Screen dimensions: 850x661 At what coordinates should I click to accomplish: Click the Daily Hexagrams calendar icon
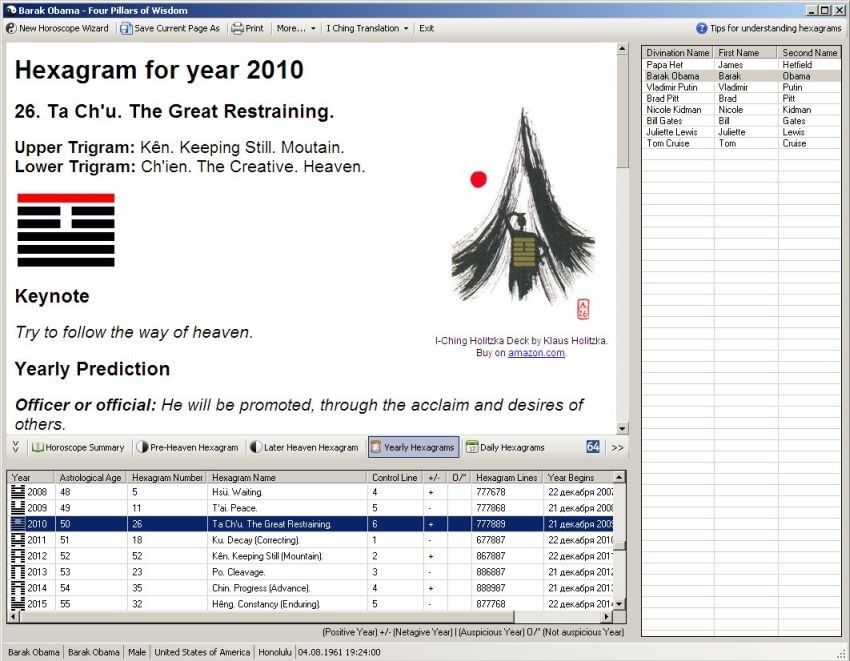472,447
